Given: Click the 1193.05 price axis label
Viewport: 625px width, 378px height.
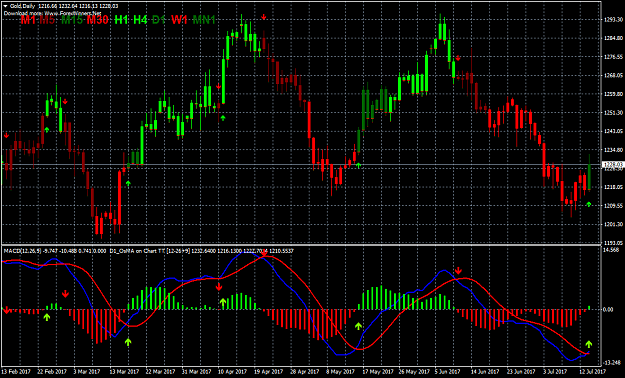Looking at the screenshot, I should tap(614, 242).
